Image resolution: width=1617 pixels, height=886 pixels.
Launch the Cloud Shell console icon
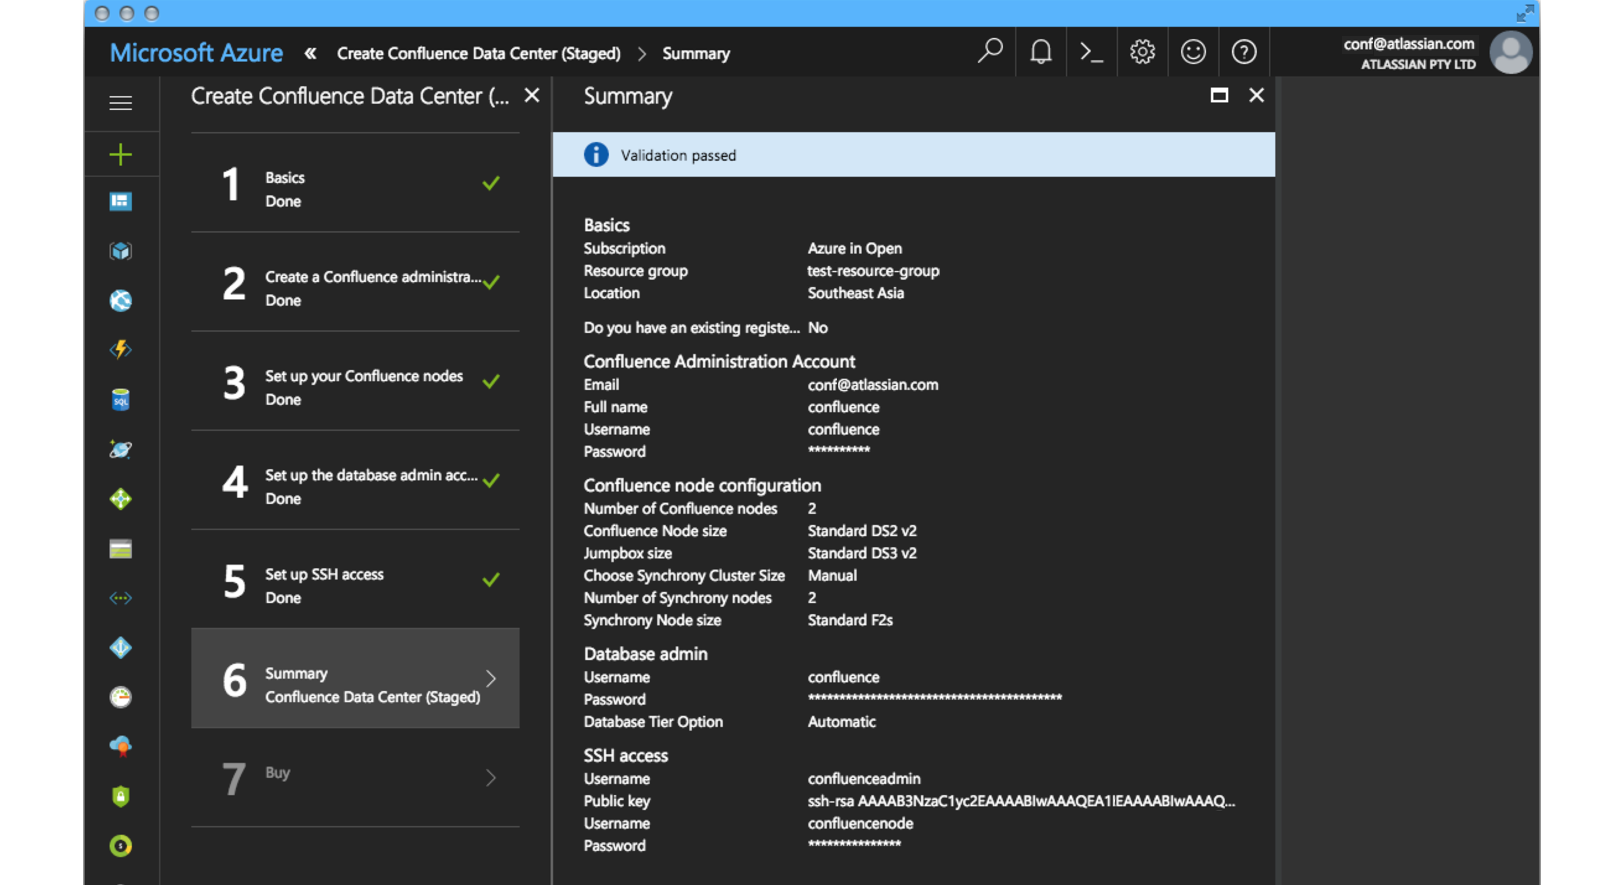point(1091,52)
